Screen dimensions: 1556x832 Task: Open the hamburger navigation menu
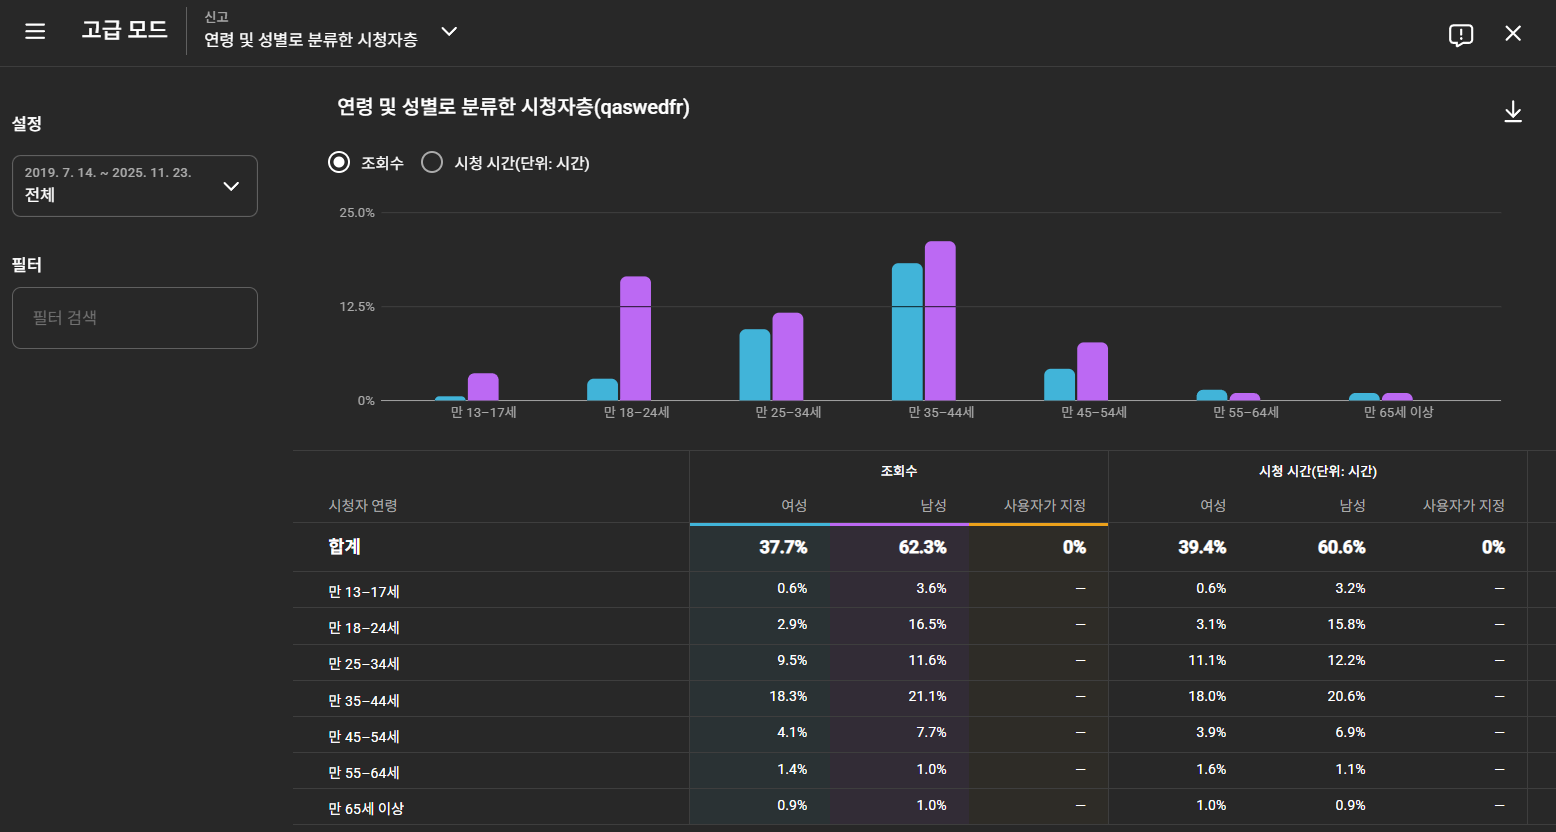coord(35,32)
